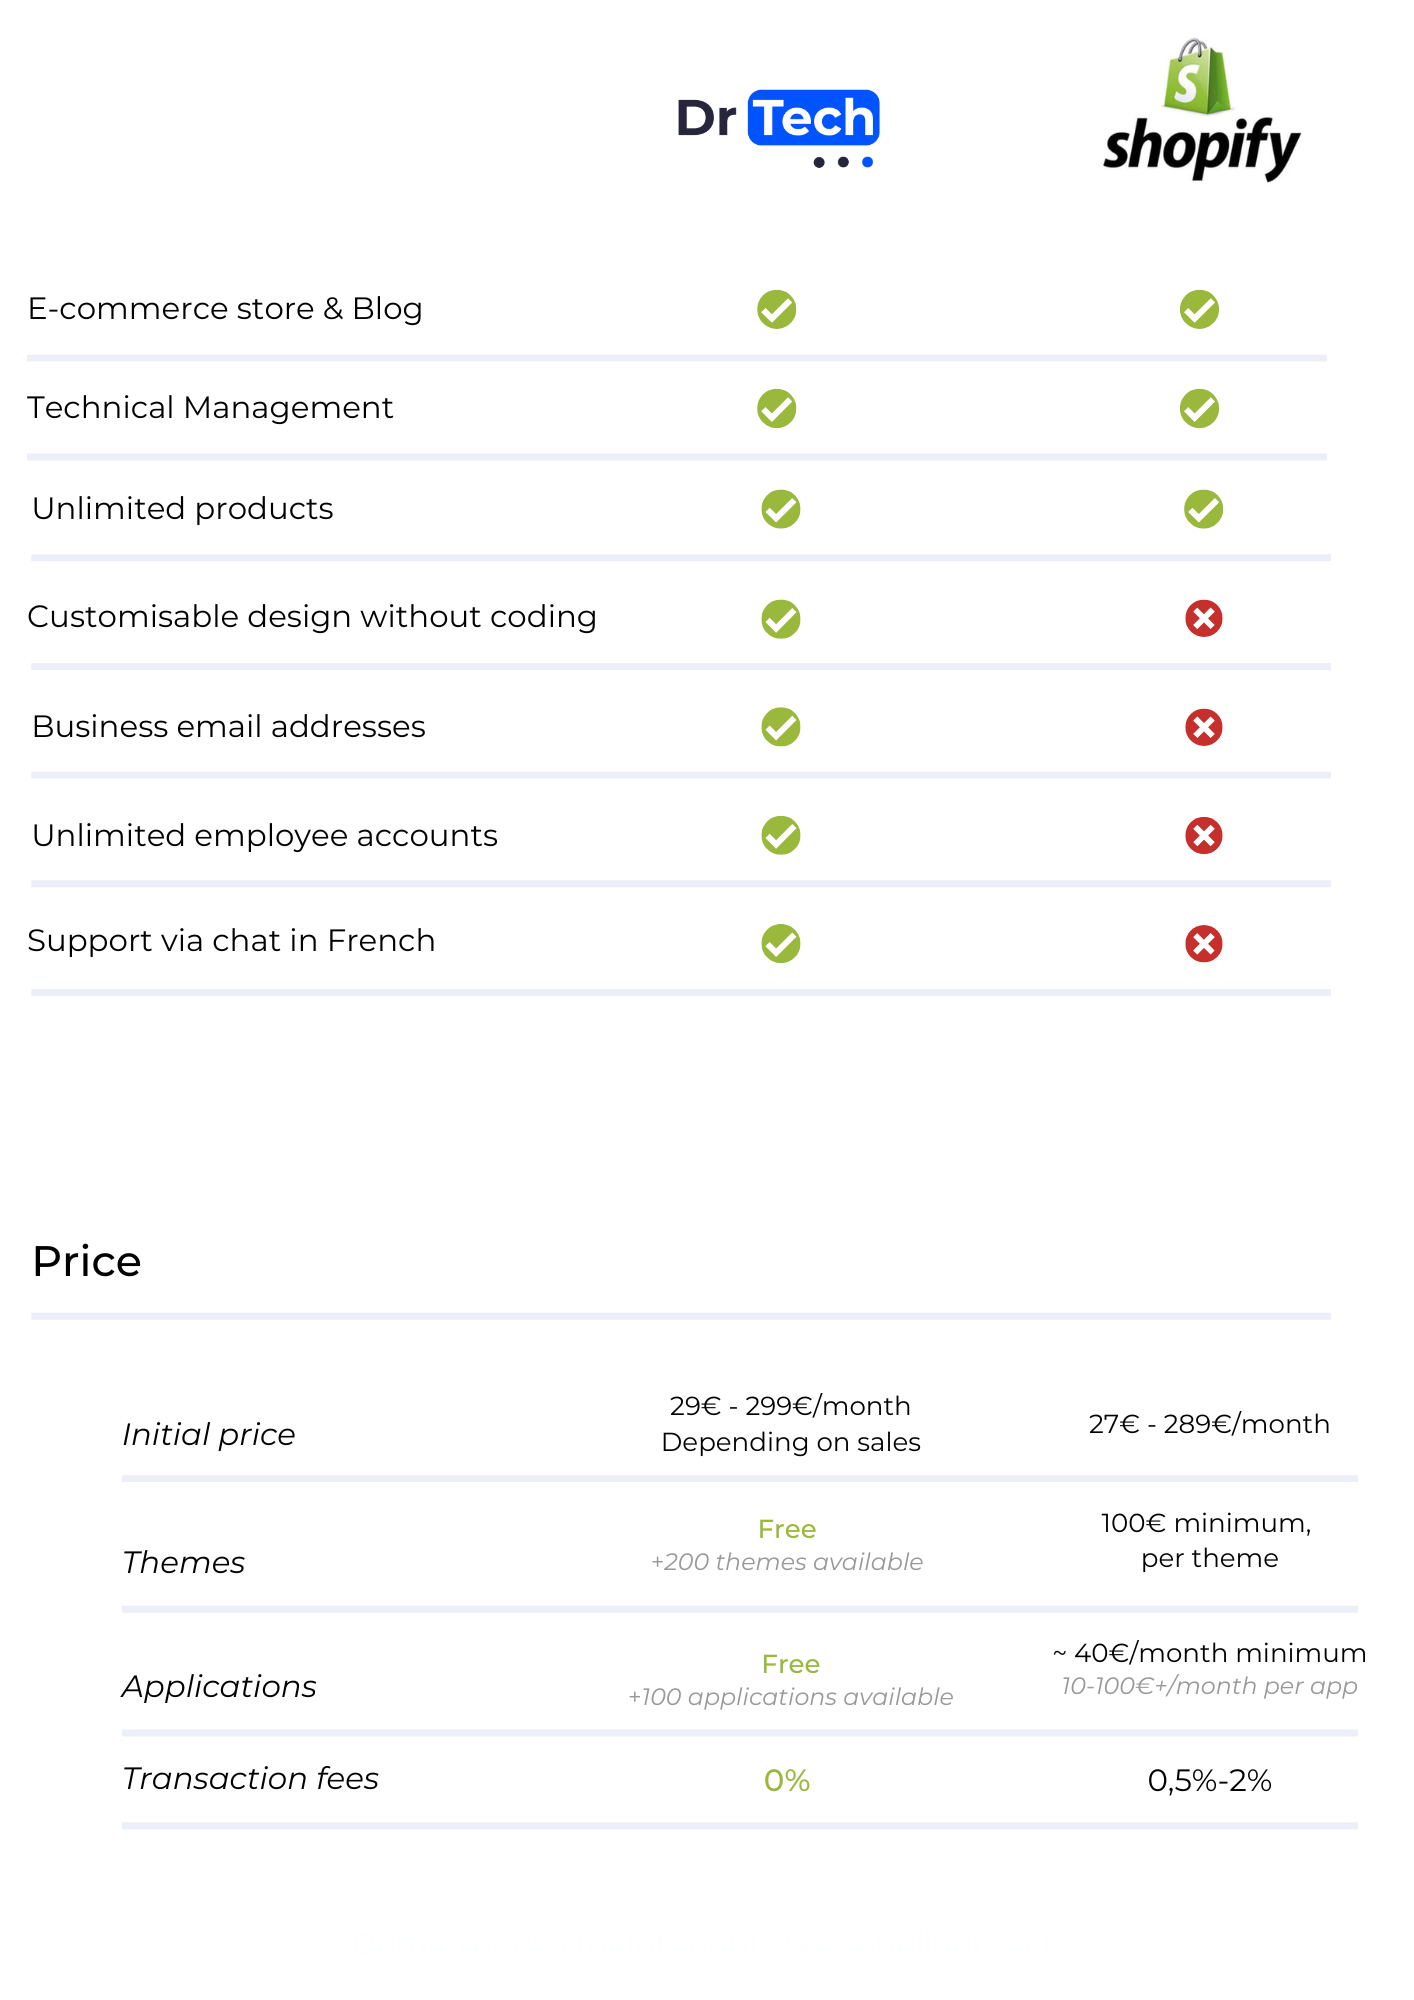Select the Price section heading
This screenshot has height=2000, width=1414.
87,1262
